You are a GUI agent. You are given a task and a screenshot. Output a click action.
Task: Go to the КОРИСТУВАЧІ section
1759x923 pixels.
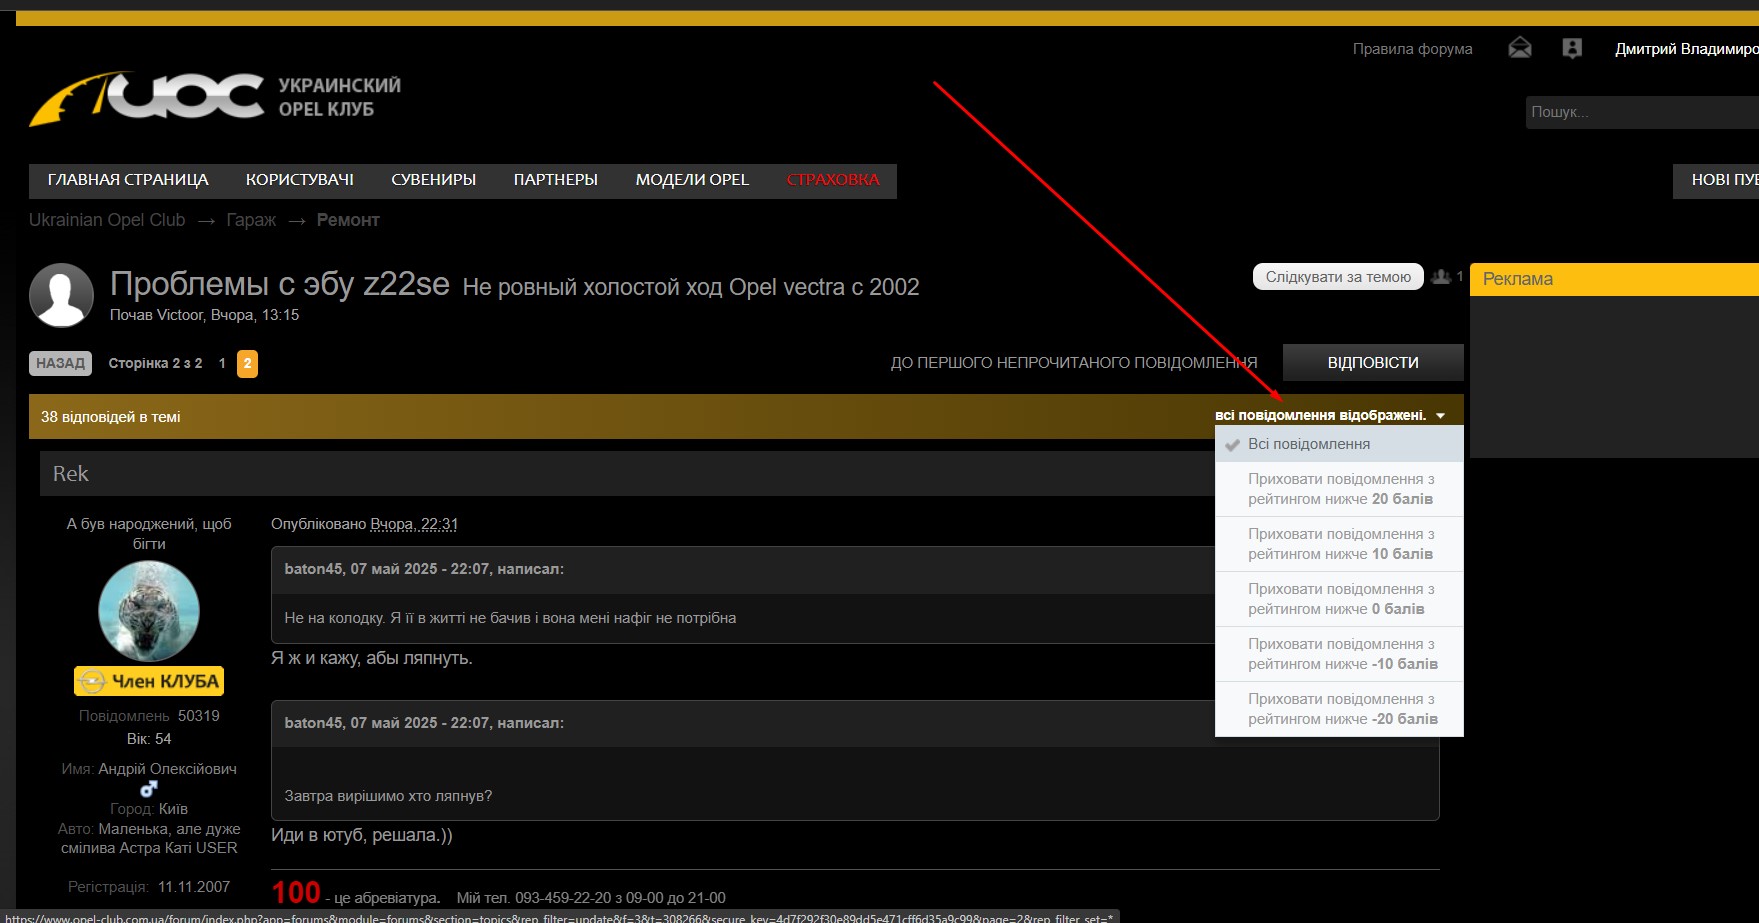(x=300, y=180)
